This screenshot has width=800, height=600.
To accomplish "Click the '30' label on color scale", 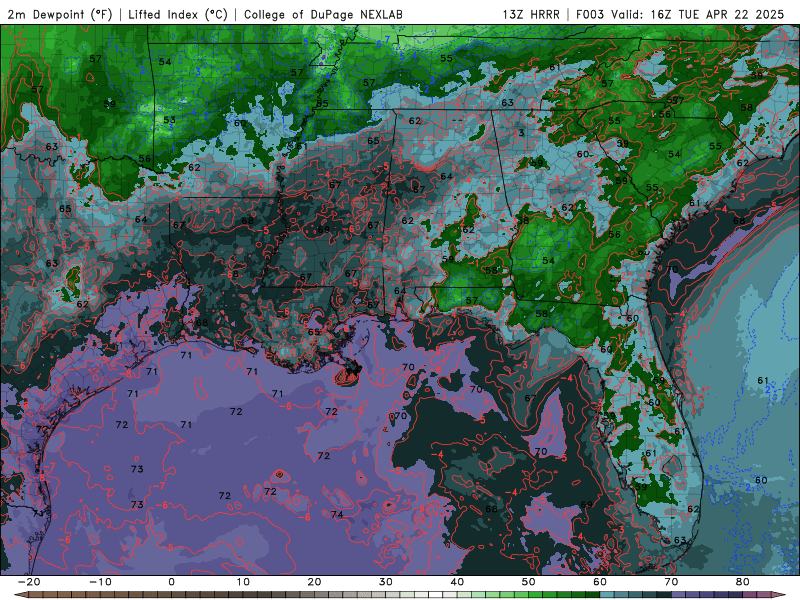I will point(386,582).
